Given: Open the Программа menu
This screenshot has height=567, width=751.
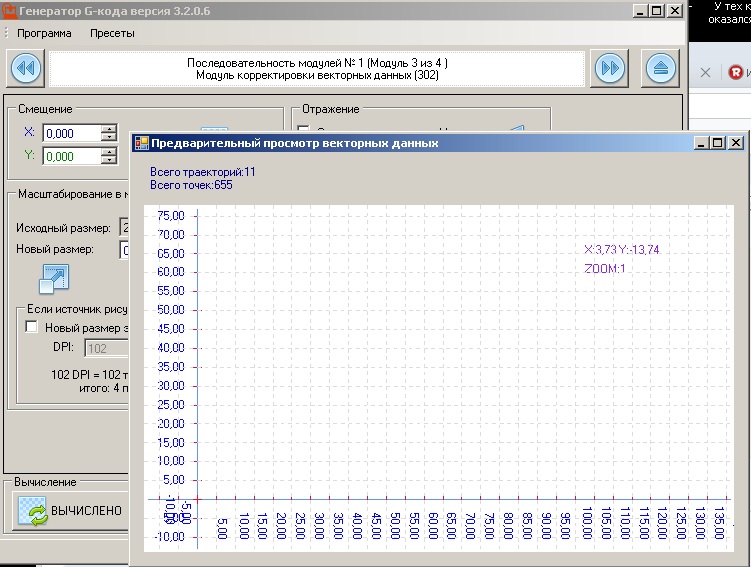Looking at the screenshot, I should coord(44,33).
